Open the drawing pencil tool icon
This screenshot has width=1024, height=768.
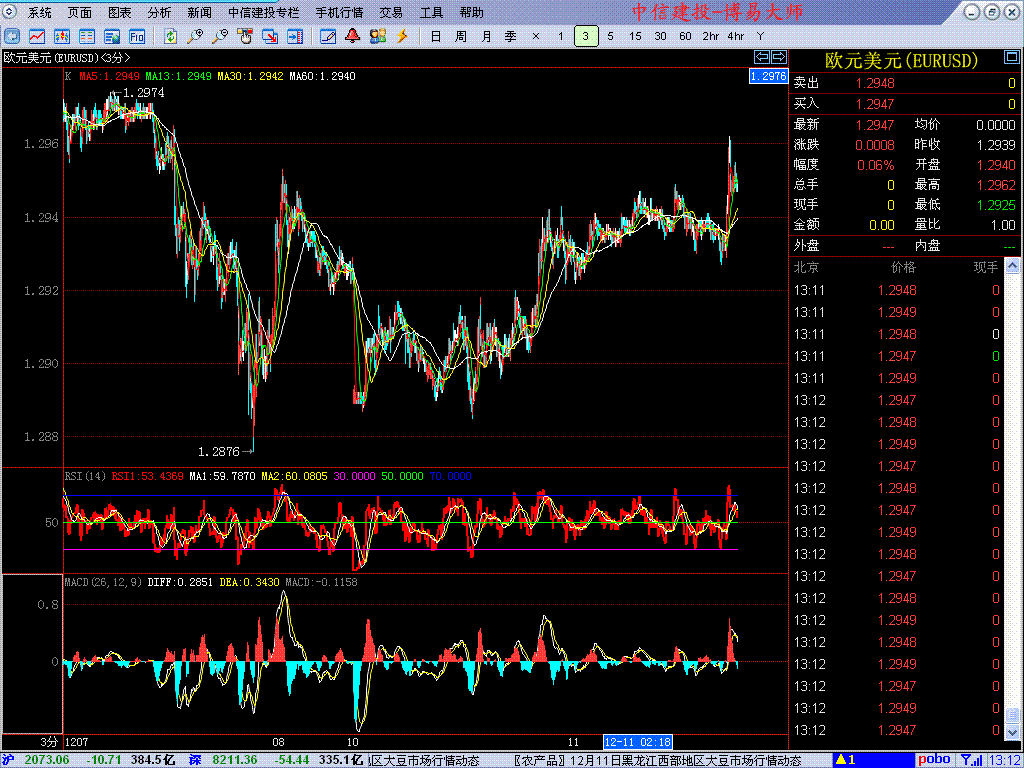point(328,36)
